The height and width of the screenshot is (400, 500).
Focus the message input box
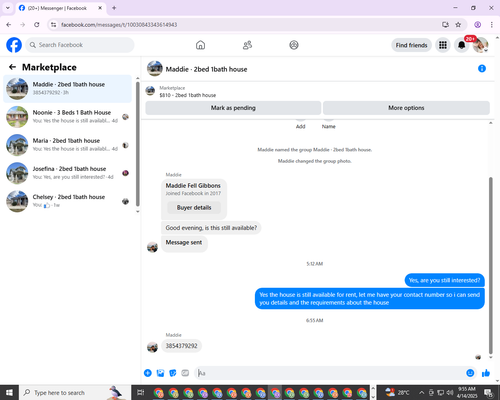click(330, 373)
